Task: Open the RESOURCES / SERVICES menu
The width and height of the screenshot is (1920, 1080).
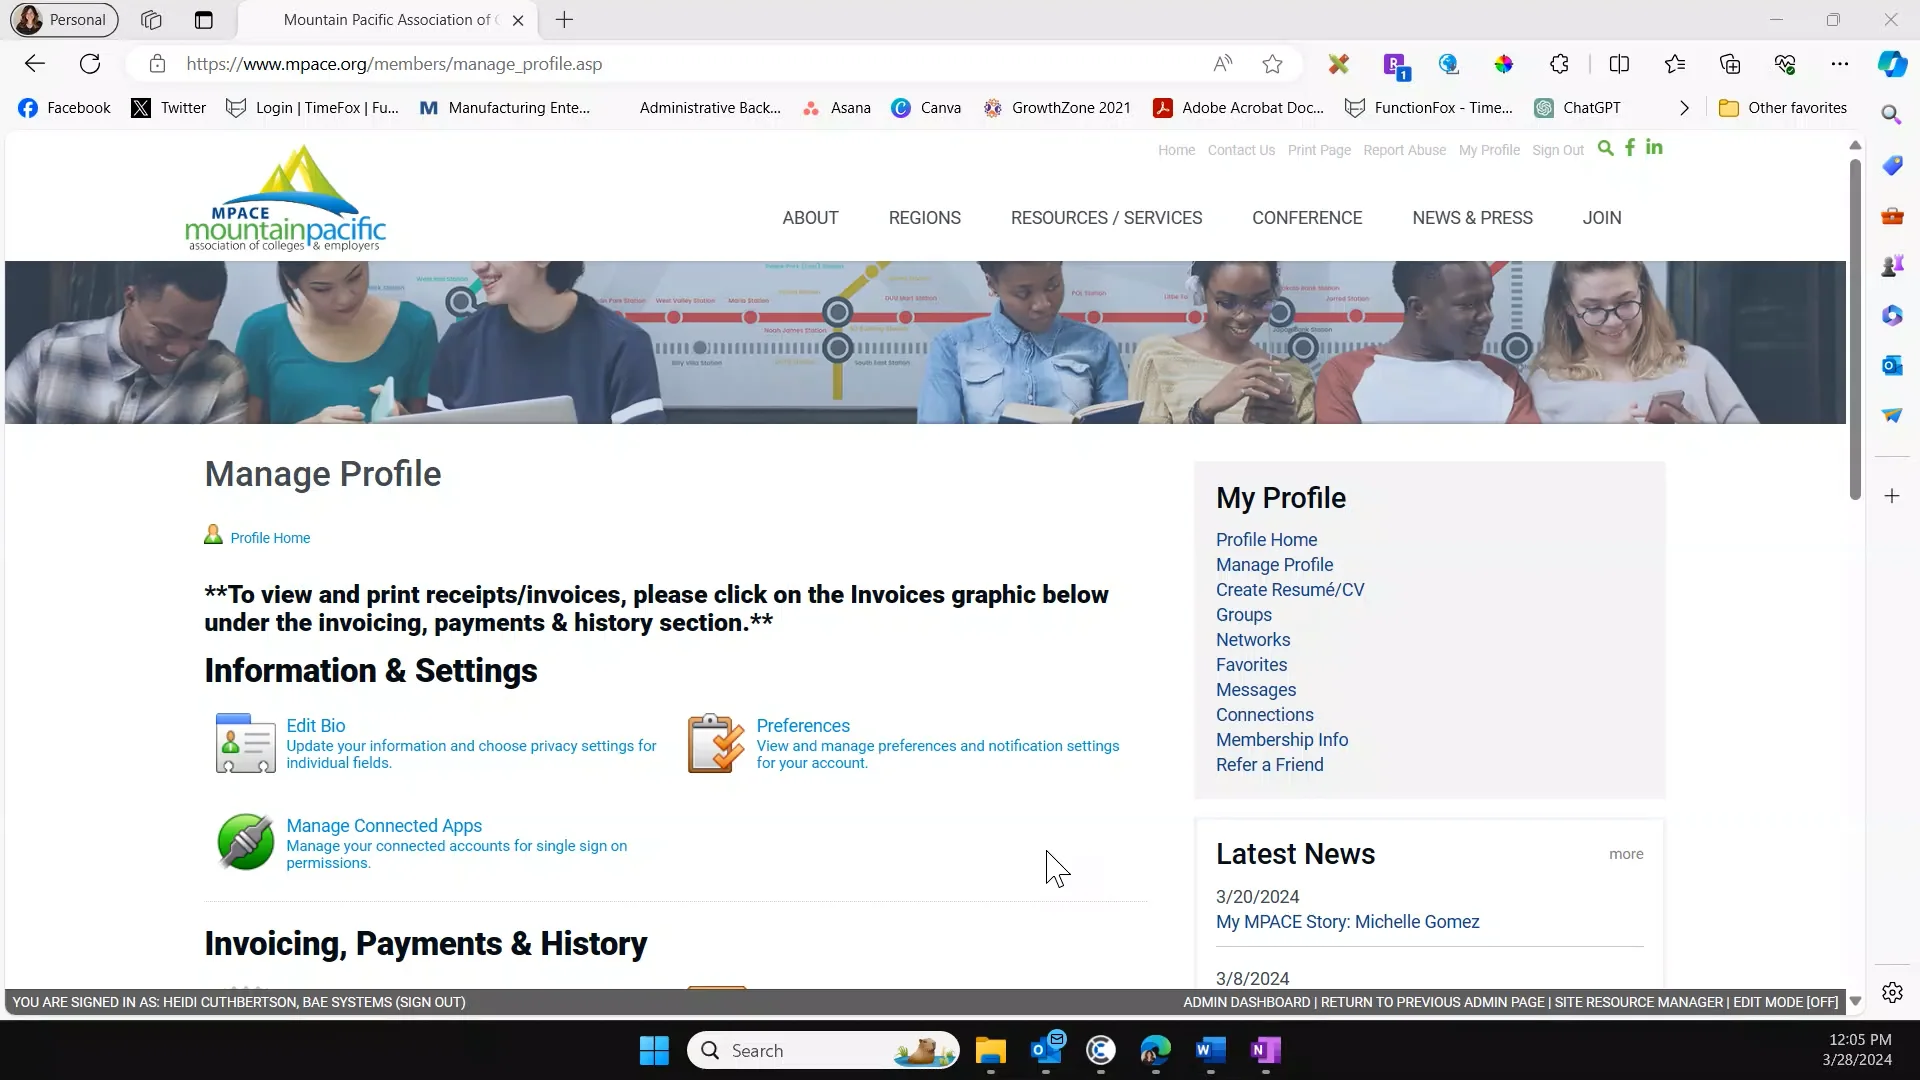Action: point(1106,218)
